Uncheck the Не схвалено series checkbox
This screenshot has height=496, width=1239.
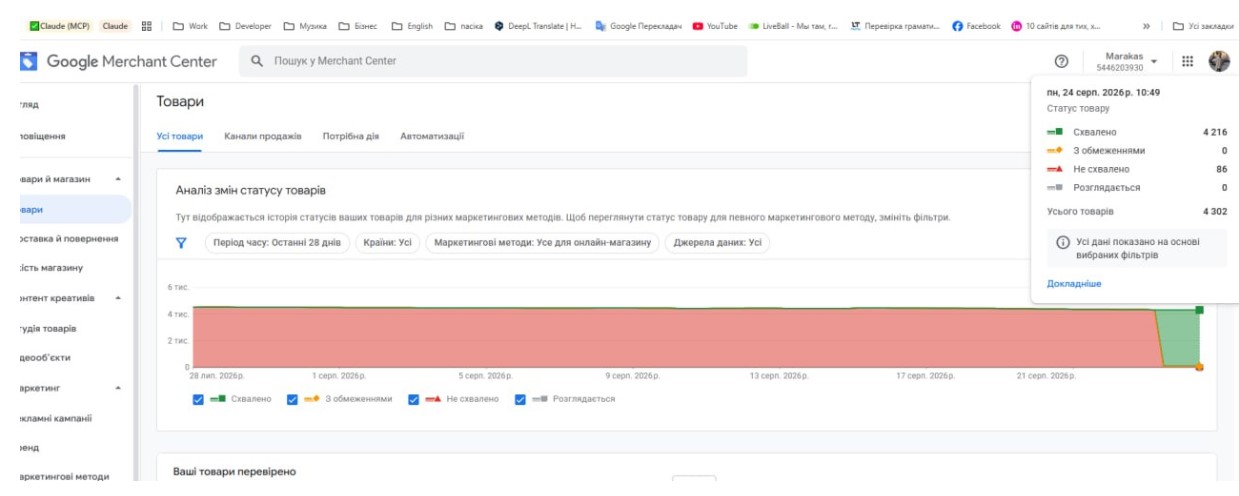pyautogui.click(x=413, y=399)
